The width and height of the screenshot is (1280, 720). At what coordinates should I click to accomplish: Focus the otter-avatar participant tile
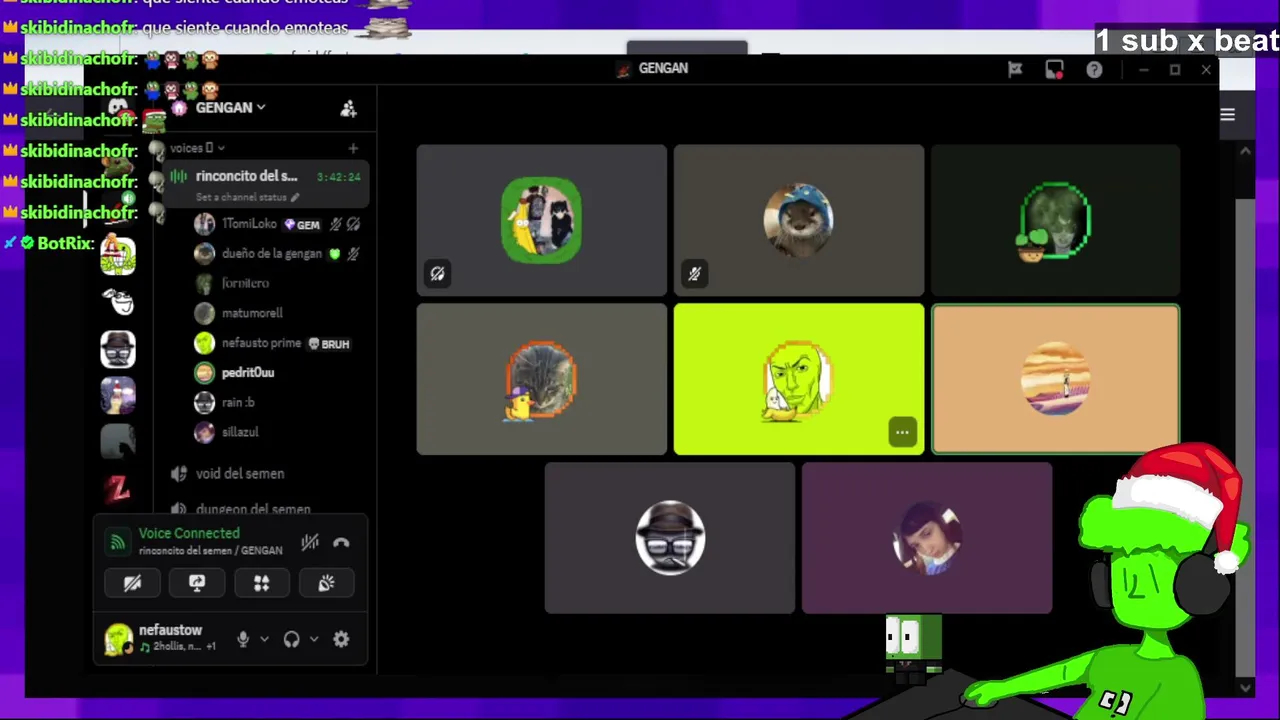click(x=799, y=220)
